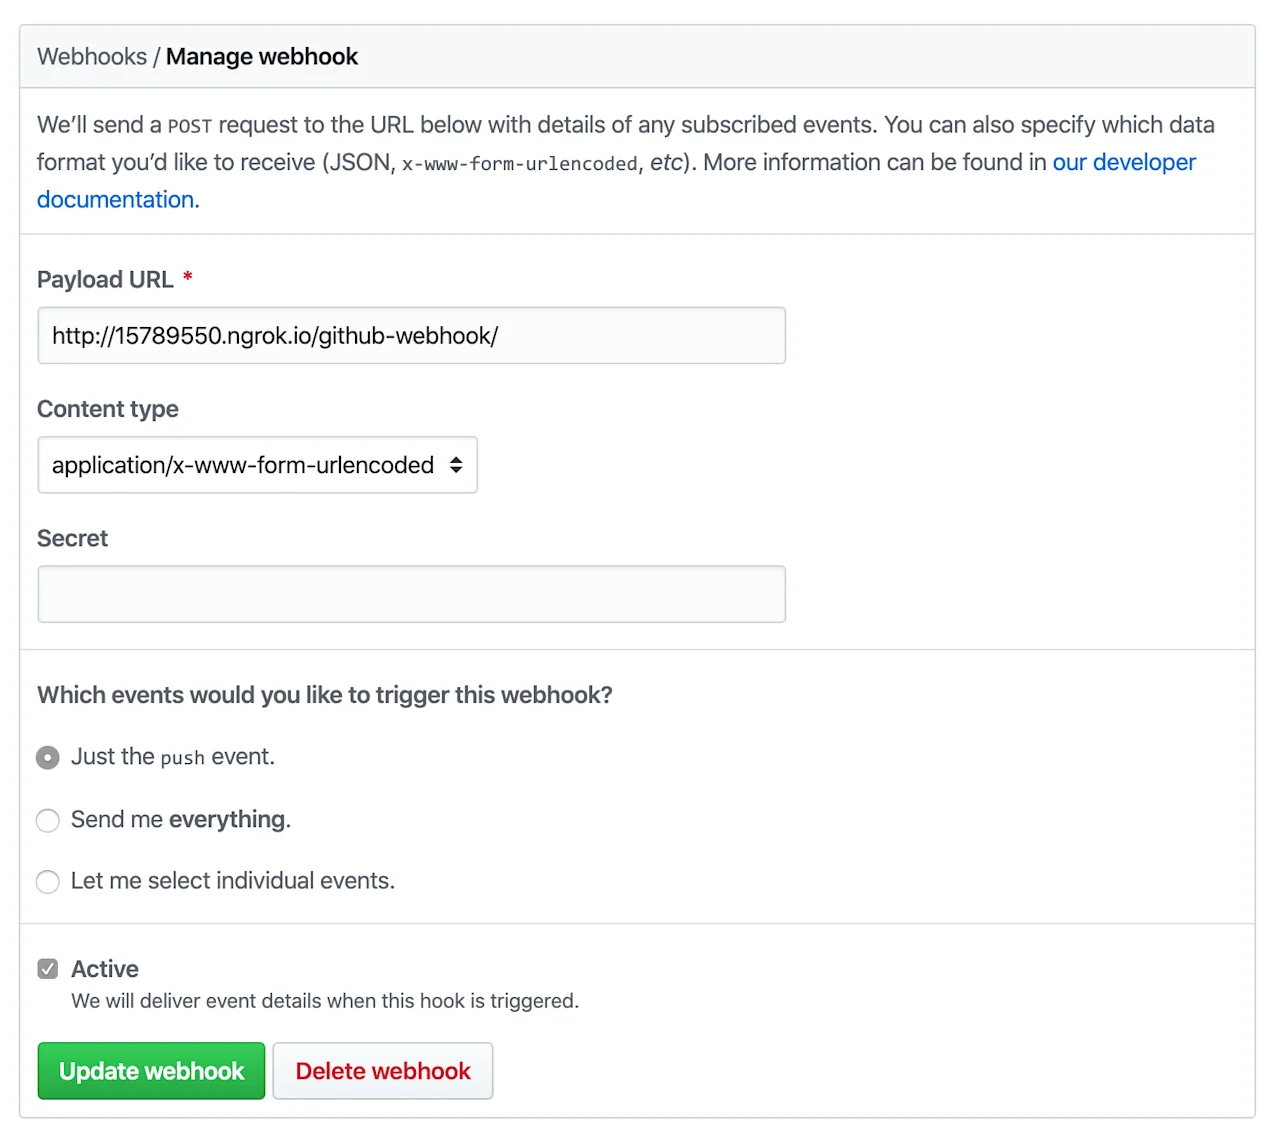The width and height of the screenshot is (1280, 1139).
Task: Navigate back via the Webhooks breadcrumb
Action: click(x=91, y=56)
